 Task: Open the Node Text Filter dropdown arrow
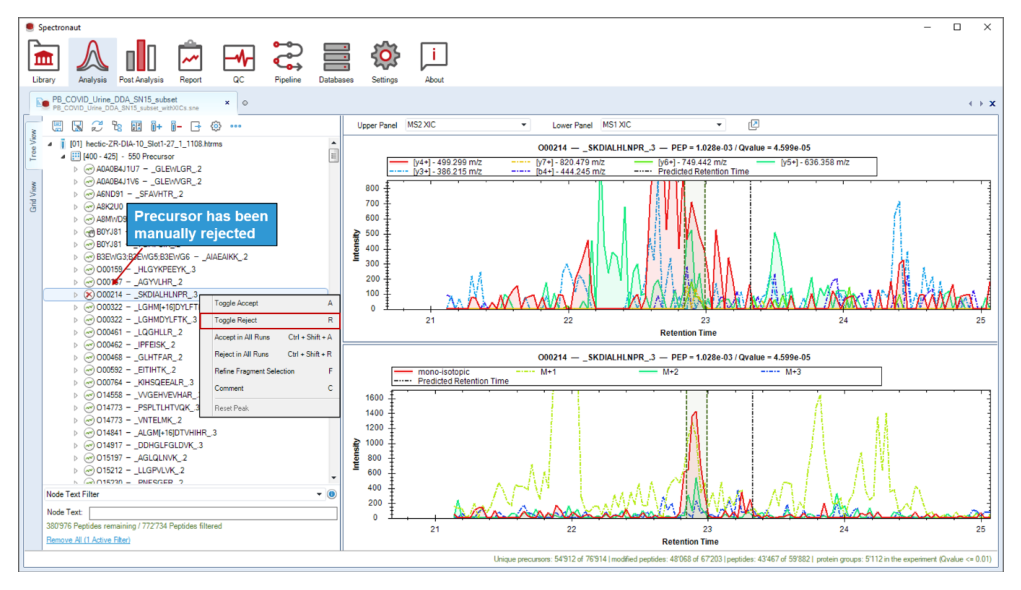pyautogui.click(x=319, y=494)
